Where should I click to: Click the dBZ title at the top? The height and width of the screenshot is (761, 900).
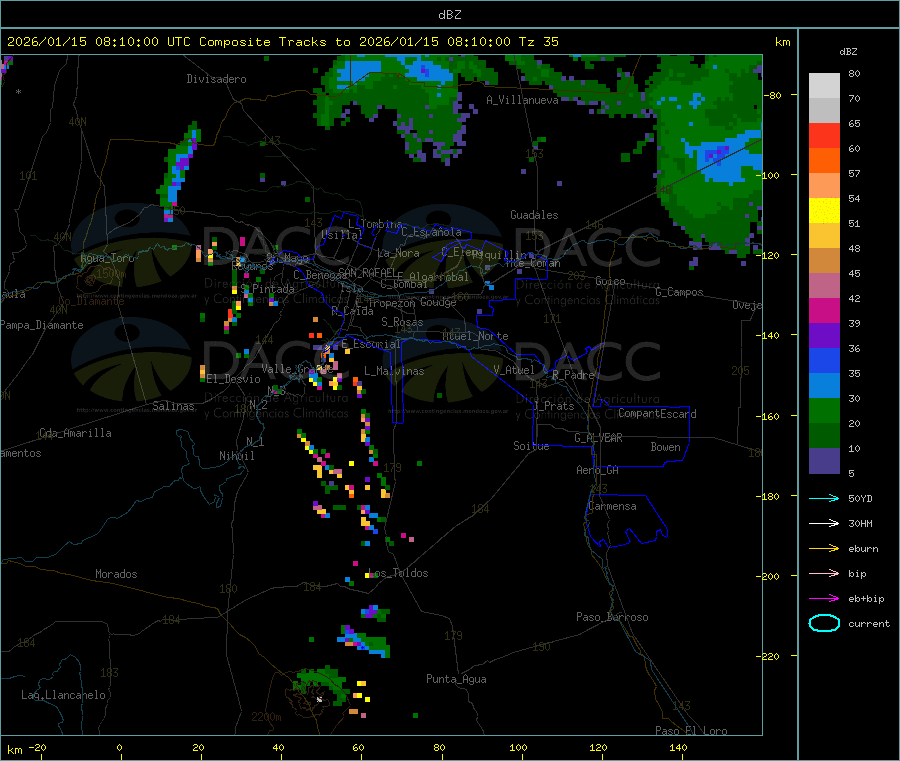(x=449, y=14)
